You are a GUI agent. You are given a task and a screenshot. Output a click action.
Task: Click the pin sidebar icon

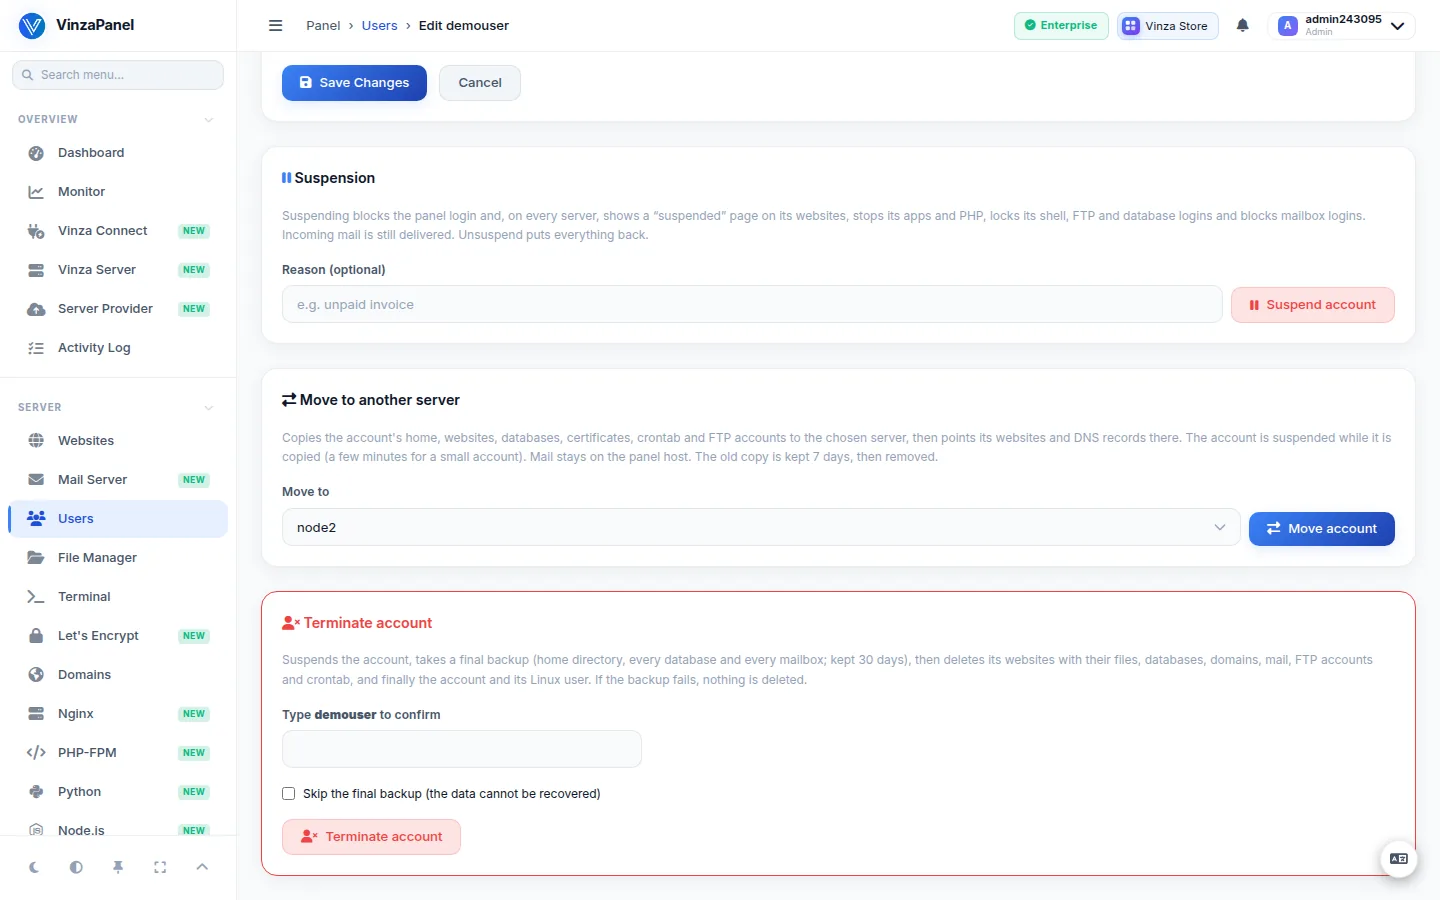coord(118,868)
